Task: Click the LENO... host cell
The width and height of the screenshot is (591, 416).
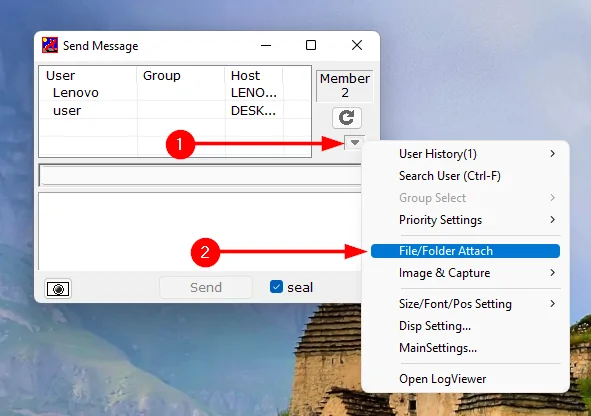Action: pyautogui.click(x=254, y=92)
